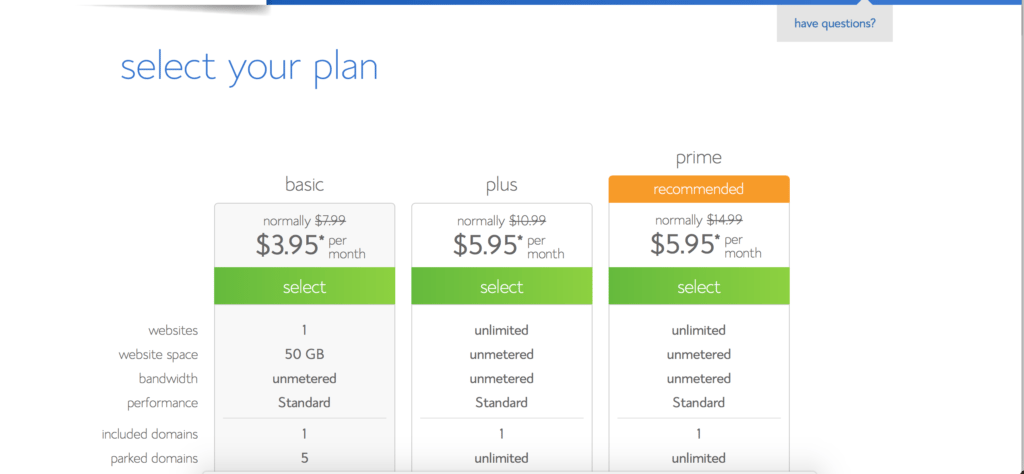Viewport: 1024px width, 474px height.
Task: Pick the prime plan select button
Action: (x=699, y=286)
